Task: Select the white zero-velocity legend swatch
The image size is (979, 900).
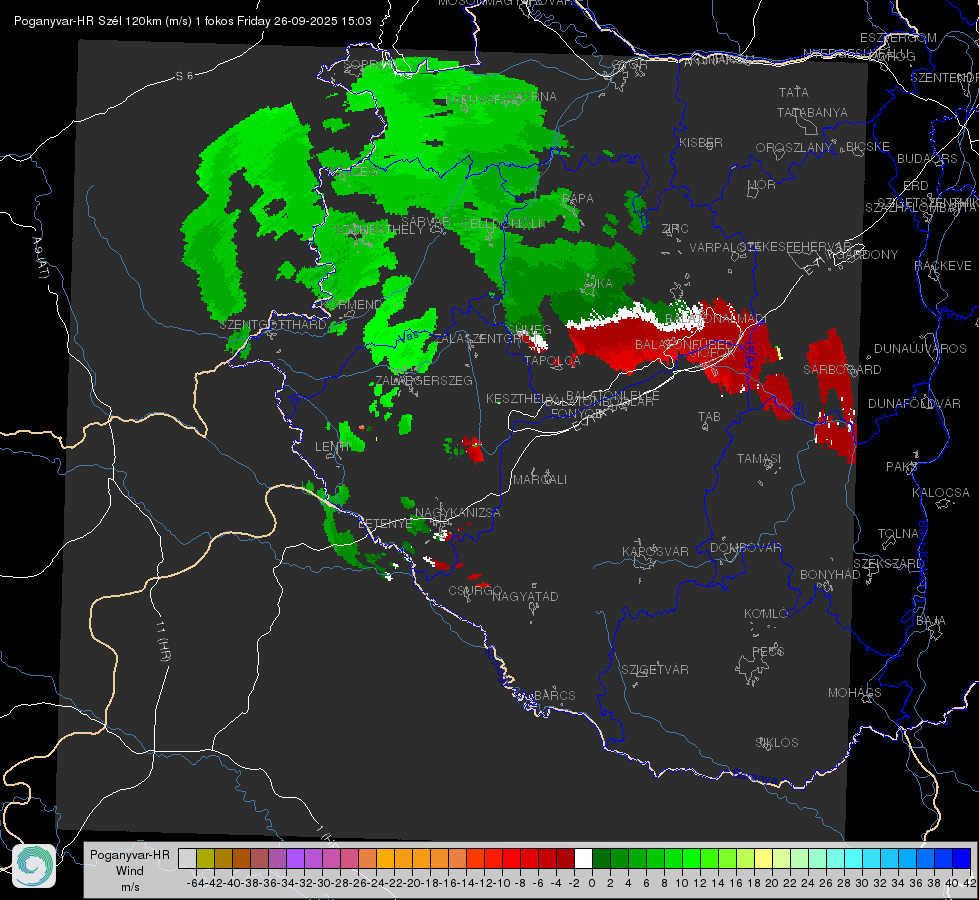Action: [x=583, y=859]
